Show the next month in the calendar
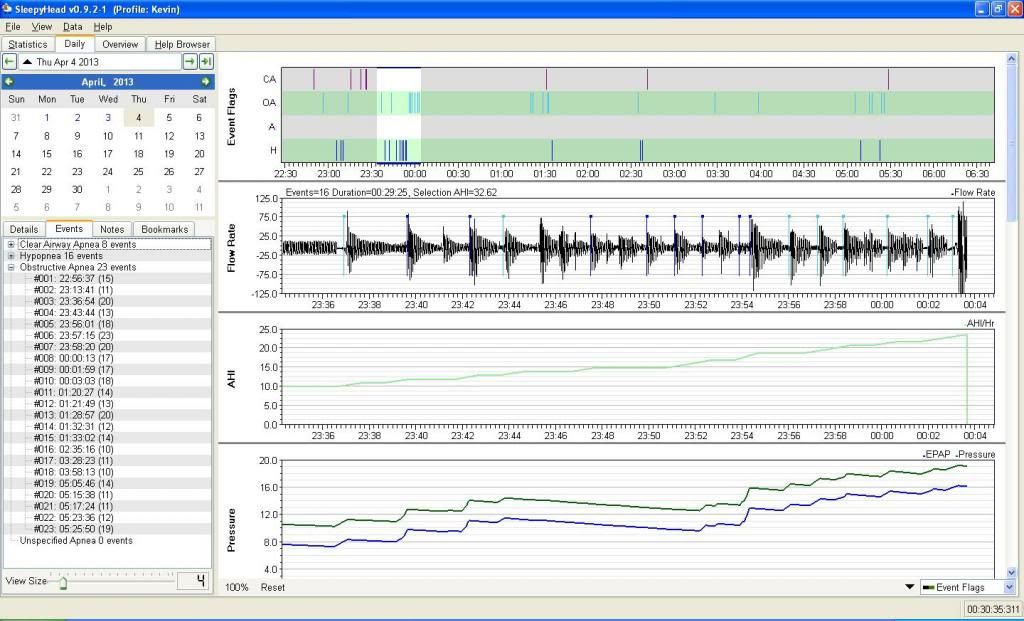The height and width of the screenshot is (621, 1024). pyautogui.click(x=206, y=82)
